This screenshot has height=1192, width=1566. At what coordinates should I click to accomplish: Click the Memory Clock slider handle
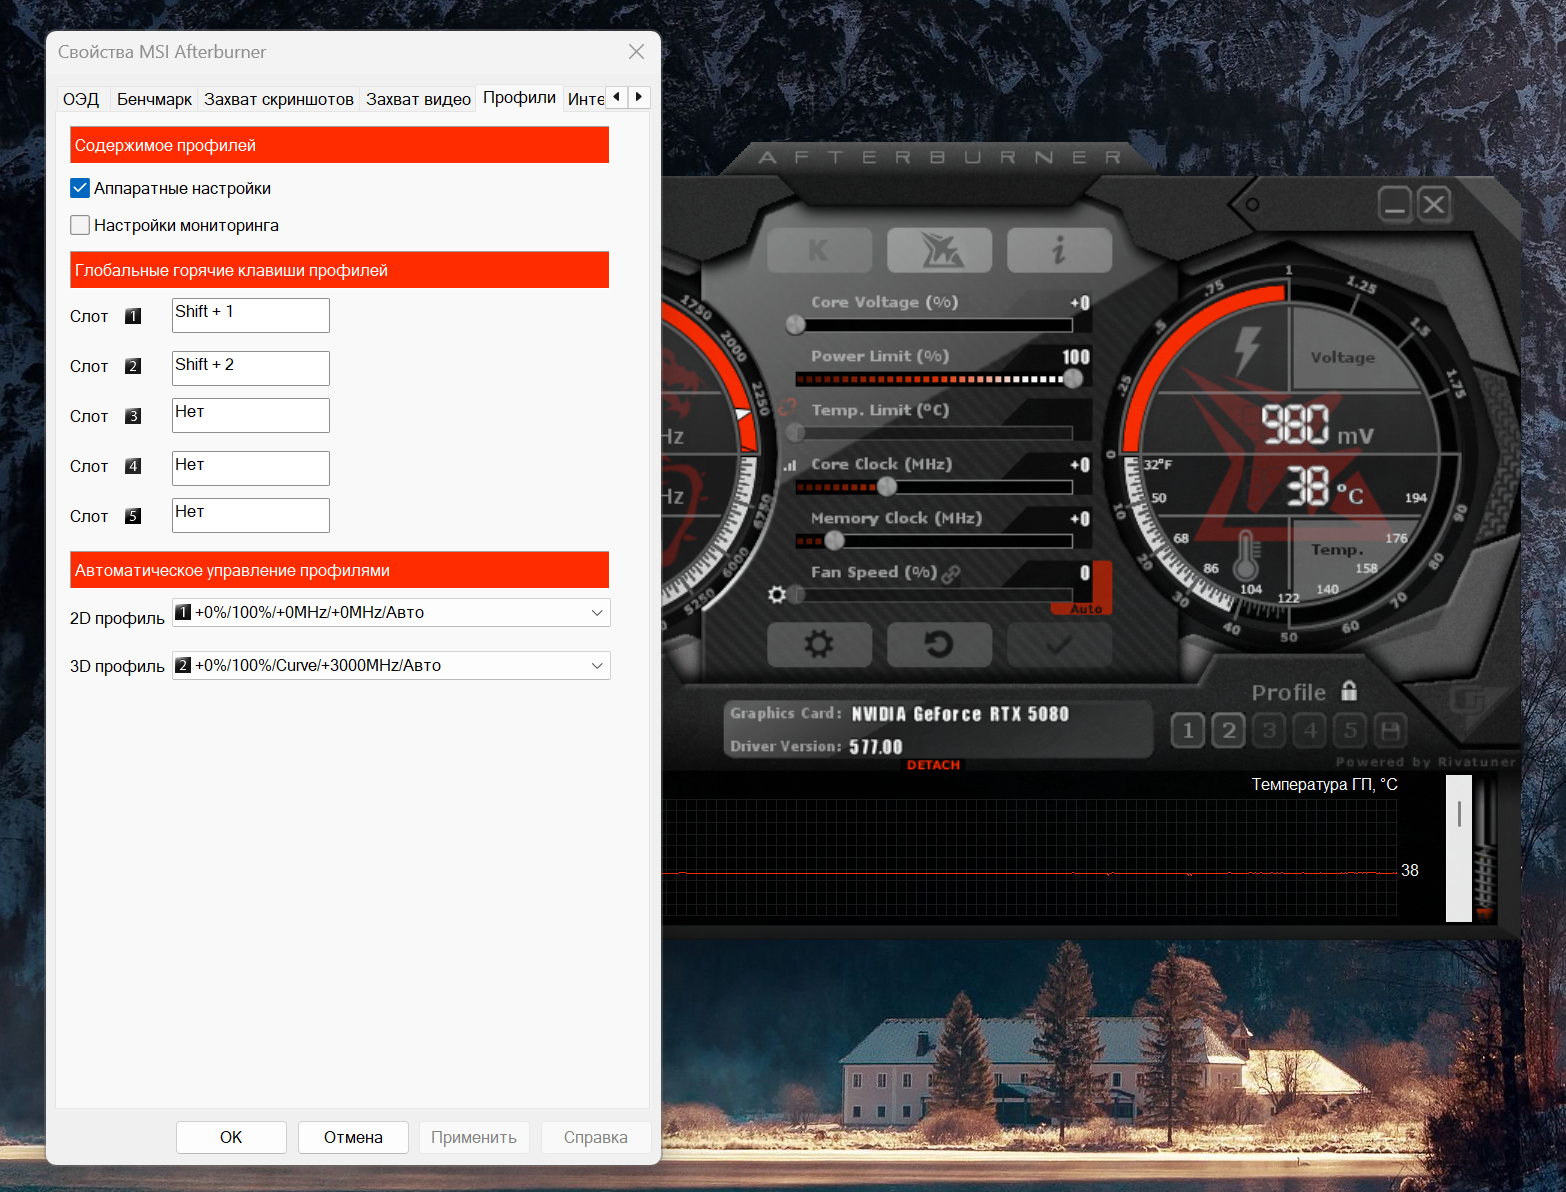[x=834, y=541]
